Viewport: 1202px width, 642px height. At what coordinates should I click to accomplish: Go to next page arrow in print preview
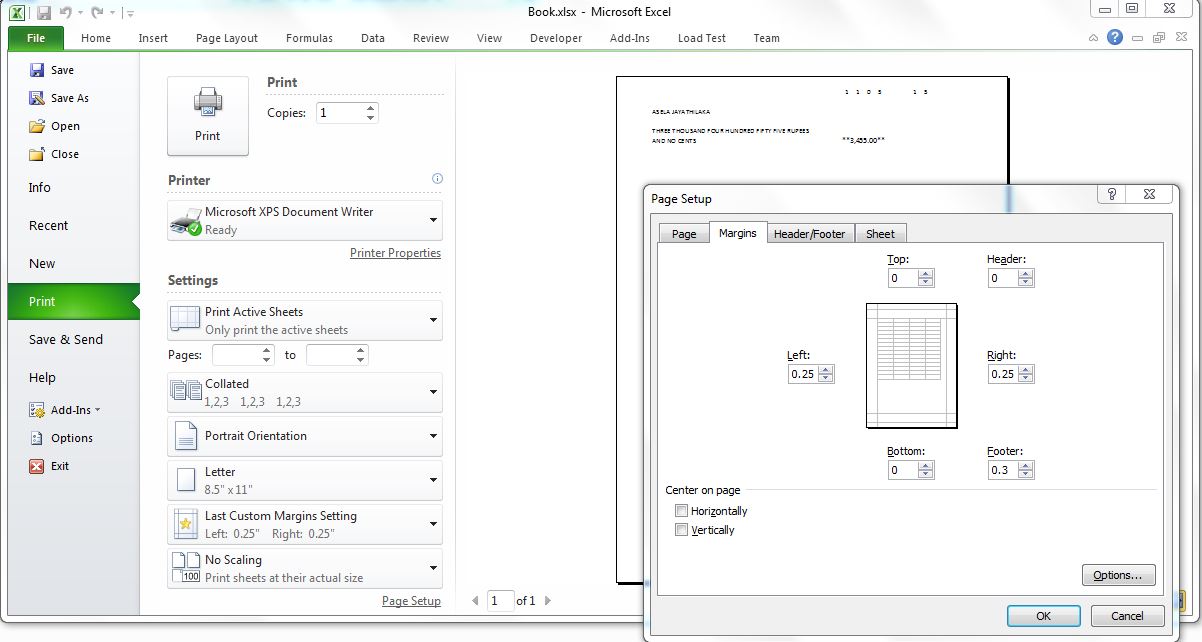click(548, 601)
